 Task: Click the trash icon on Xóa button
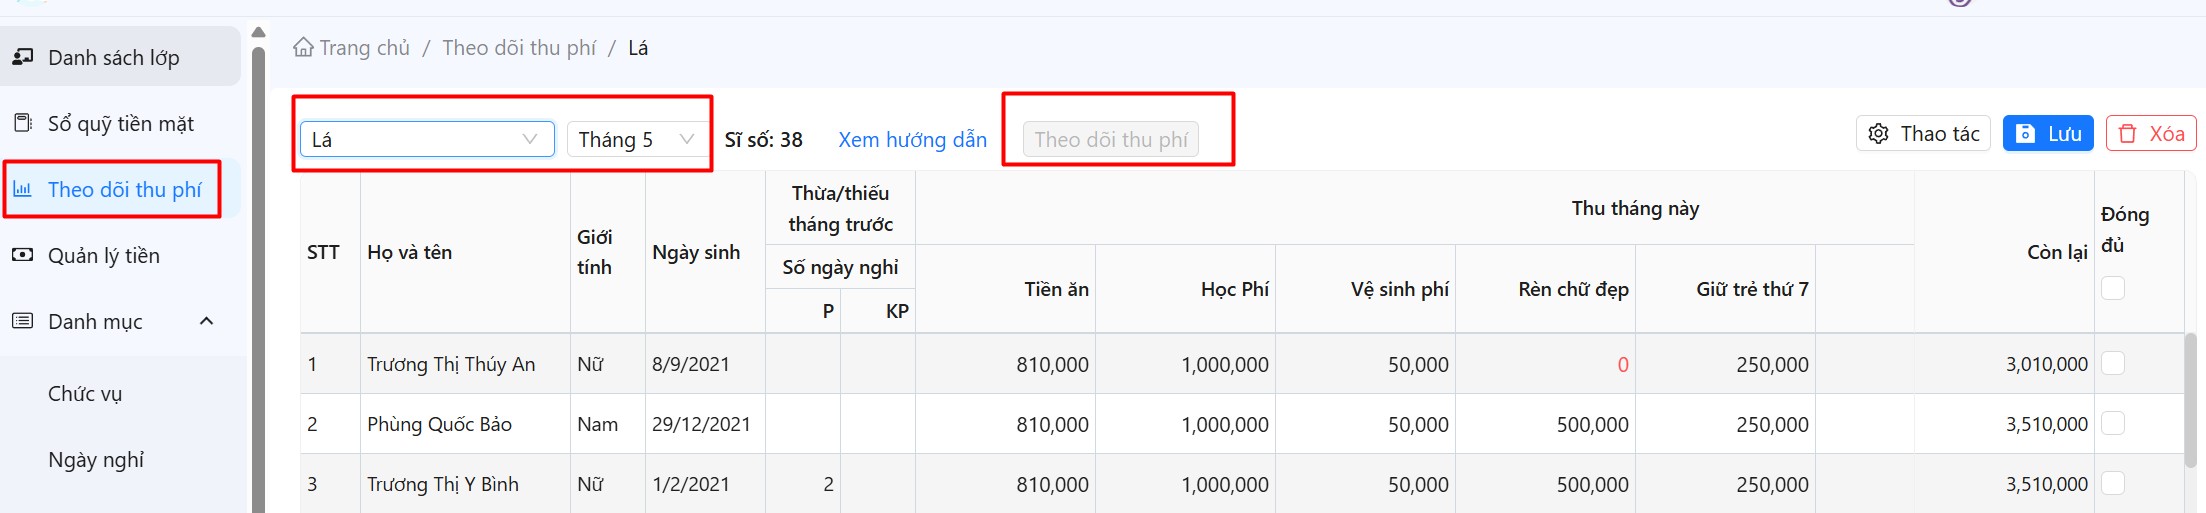coord(2127,134)
